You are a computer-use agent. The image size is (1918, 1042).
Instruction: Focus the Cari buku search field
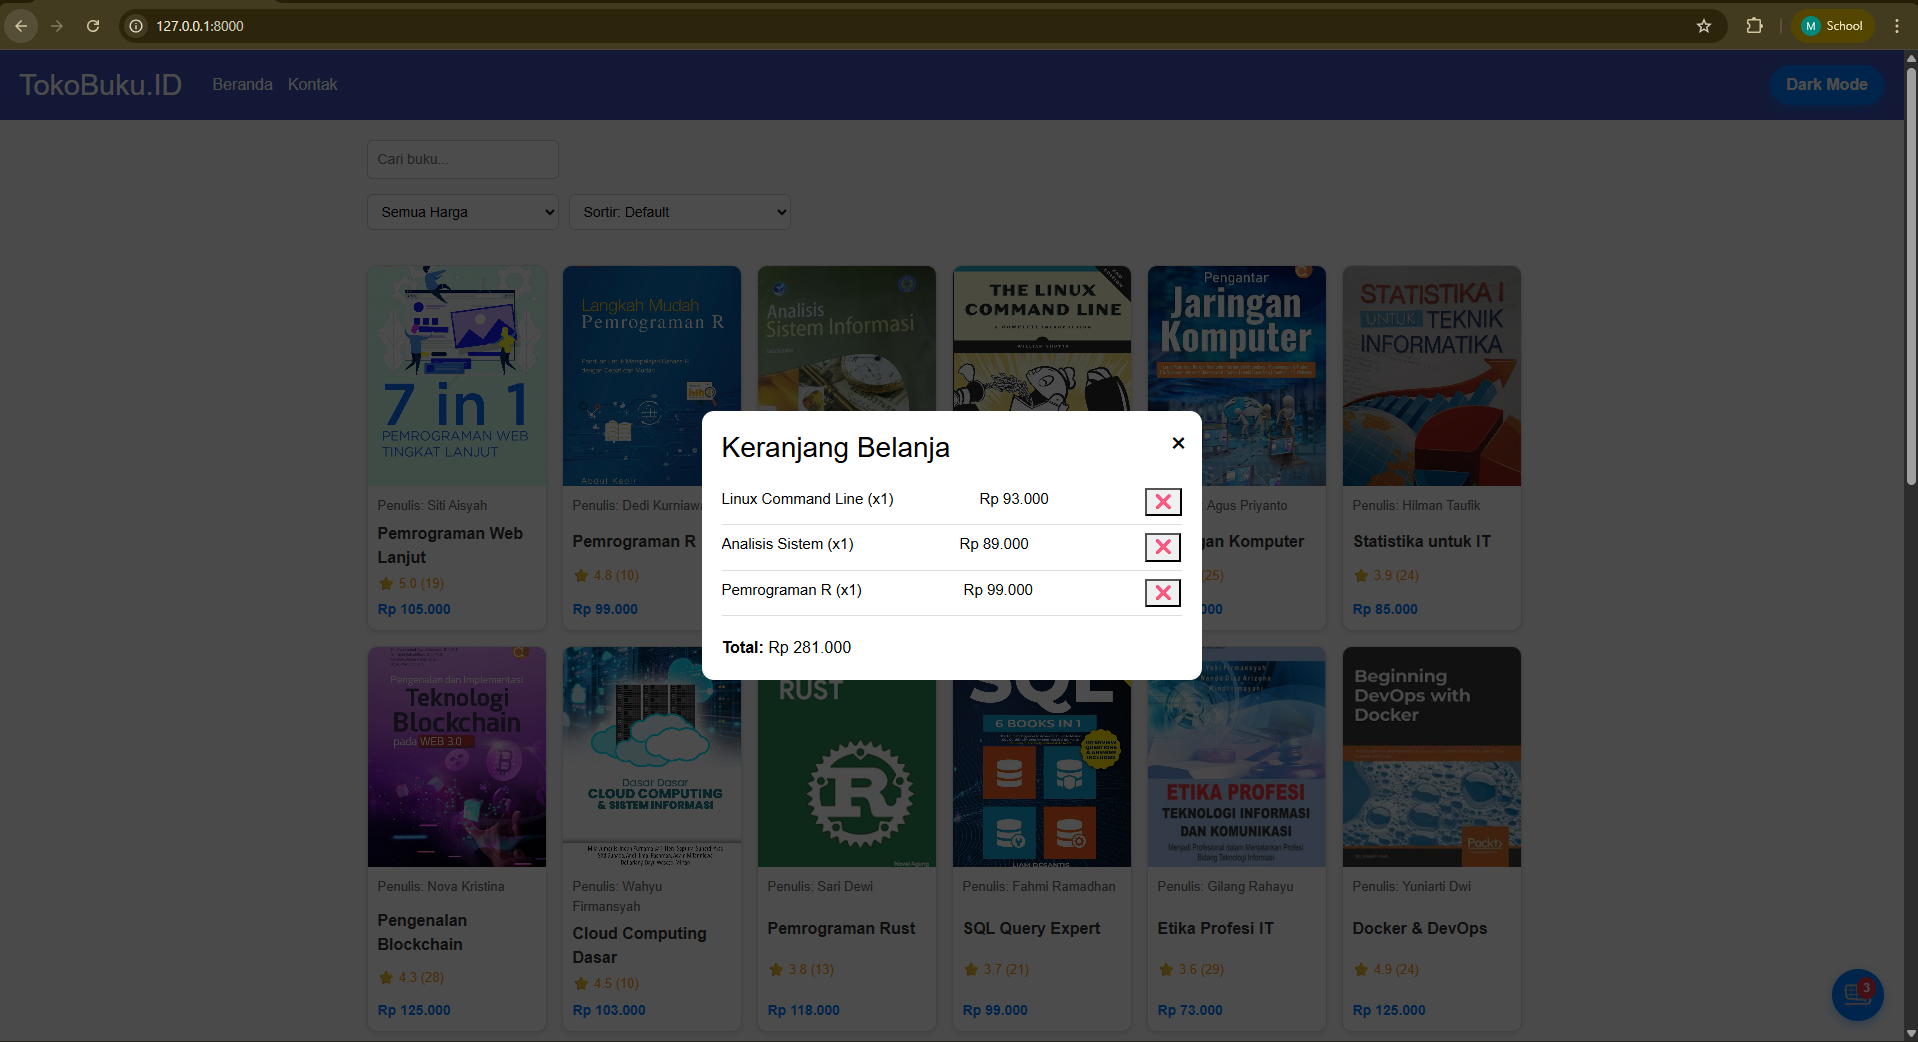(463, 159)
